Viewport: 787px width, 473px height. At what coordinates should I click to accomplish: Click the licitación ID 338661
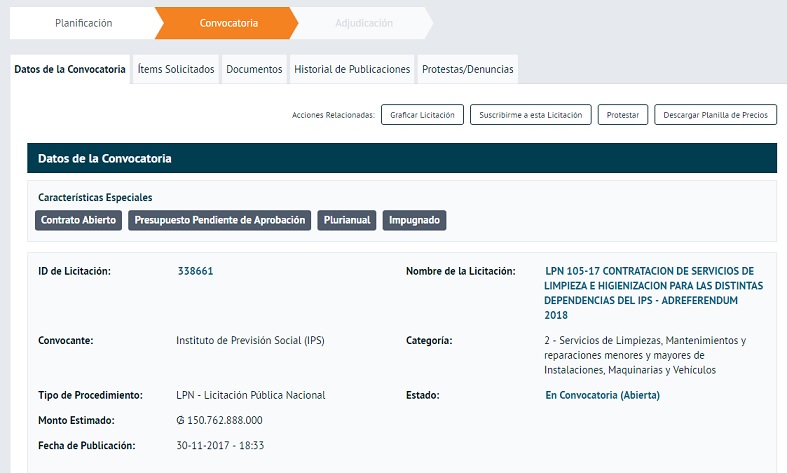[x=195, y=271]
